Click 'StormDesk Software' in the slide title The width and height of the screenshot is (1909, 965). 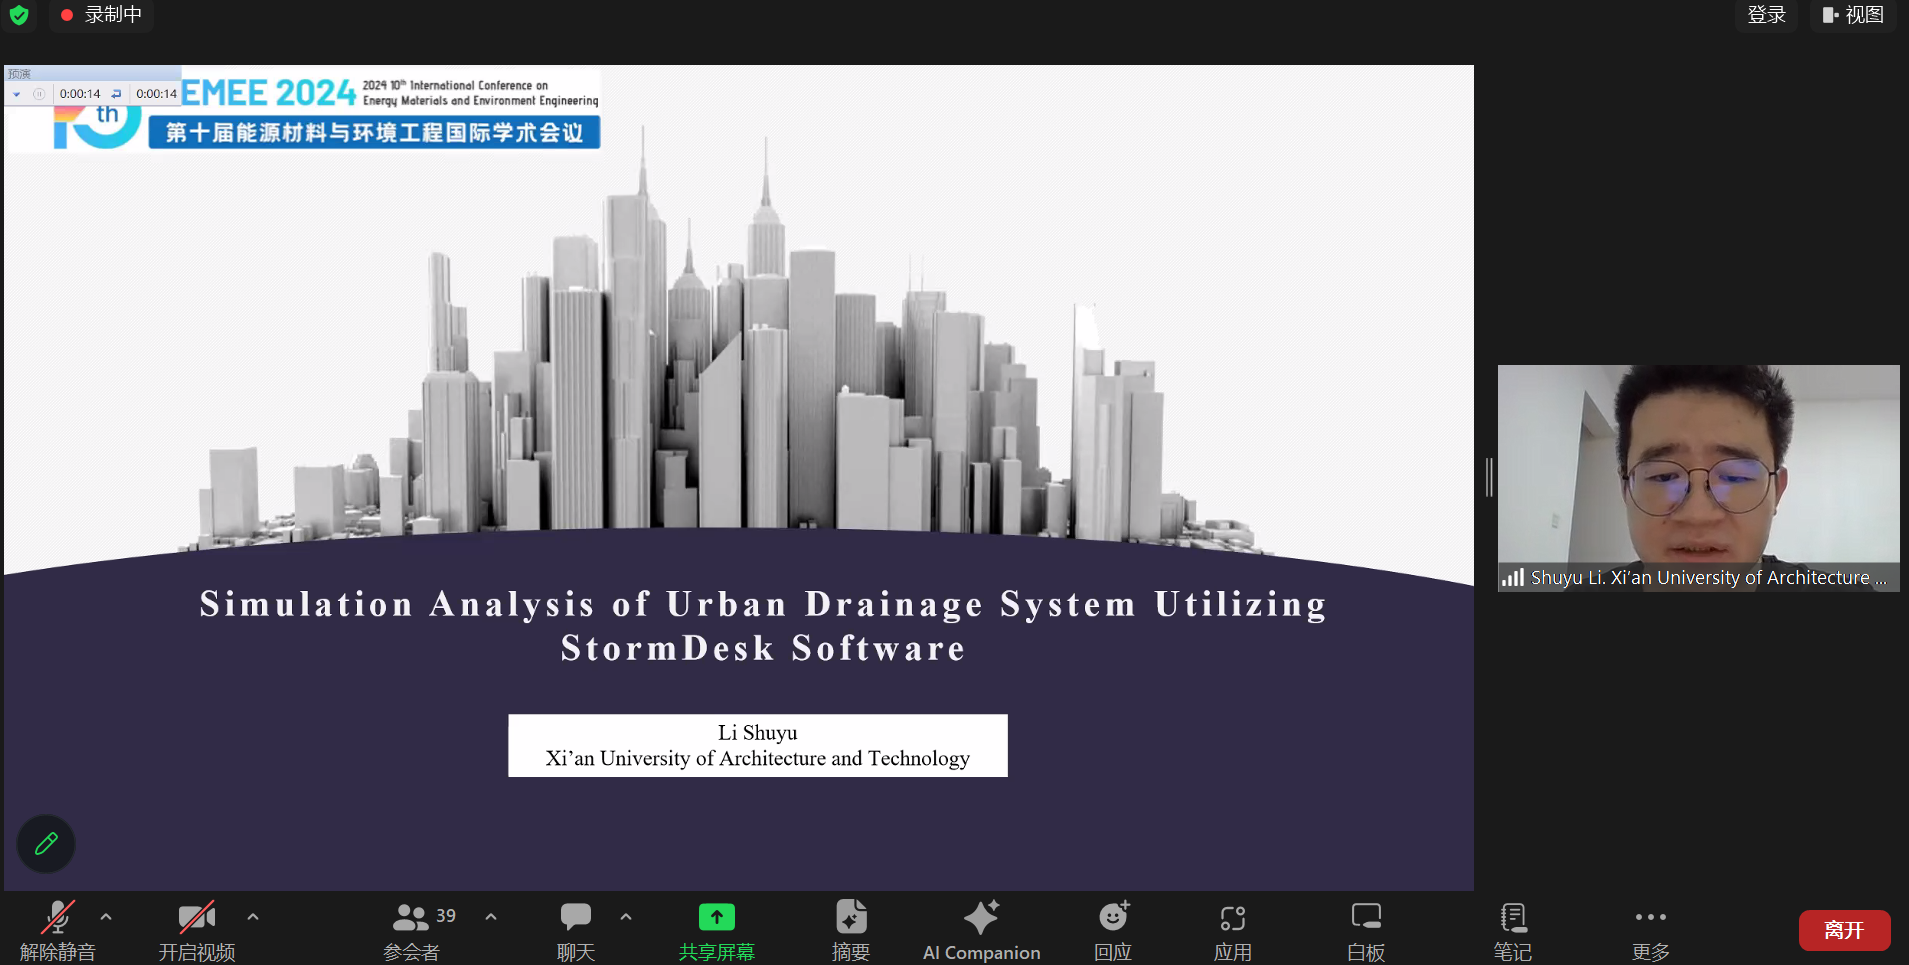pyautogui.click(x=763, y=648)
